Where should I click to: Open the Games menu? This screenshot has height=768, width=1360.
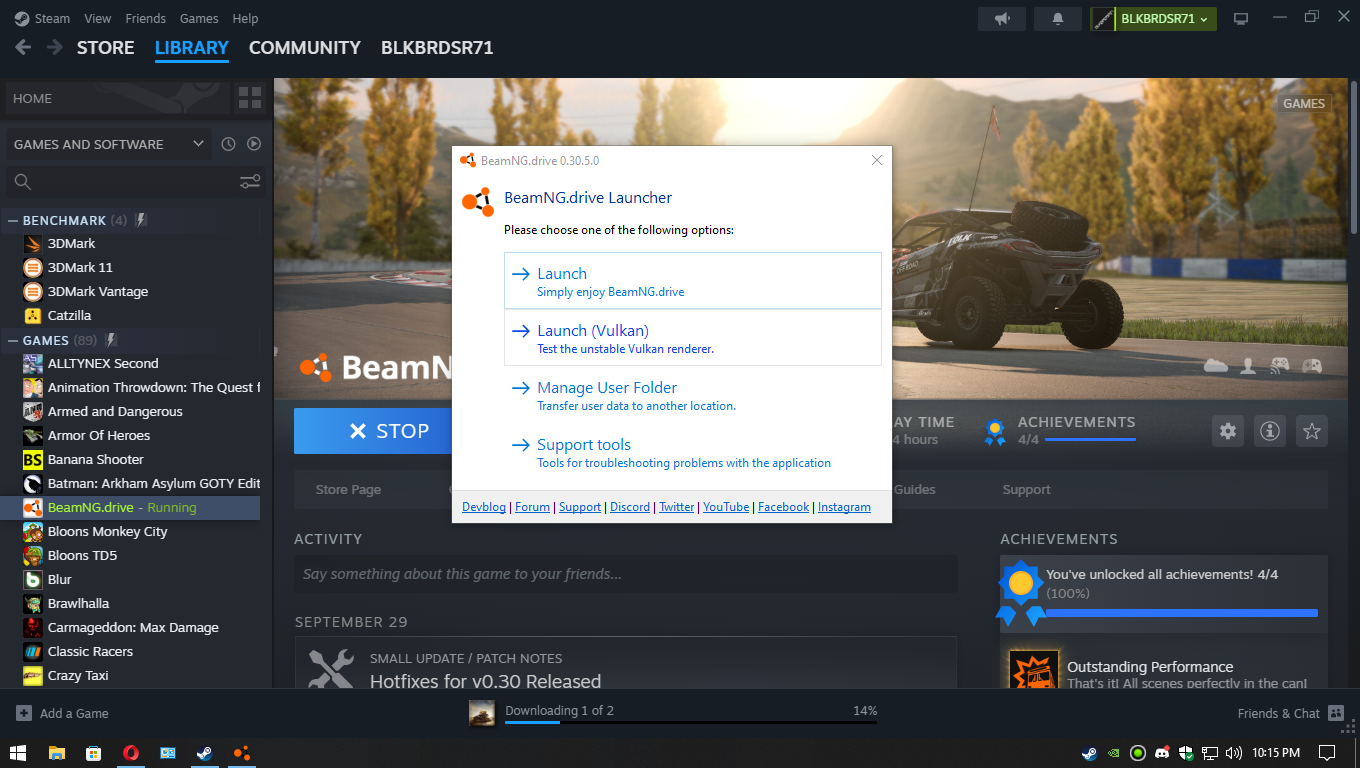click(x=199, y=18)
